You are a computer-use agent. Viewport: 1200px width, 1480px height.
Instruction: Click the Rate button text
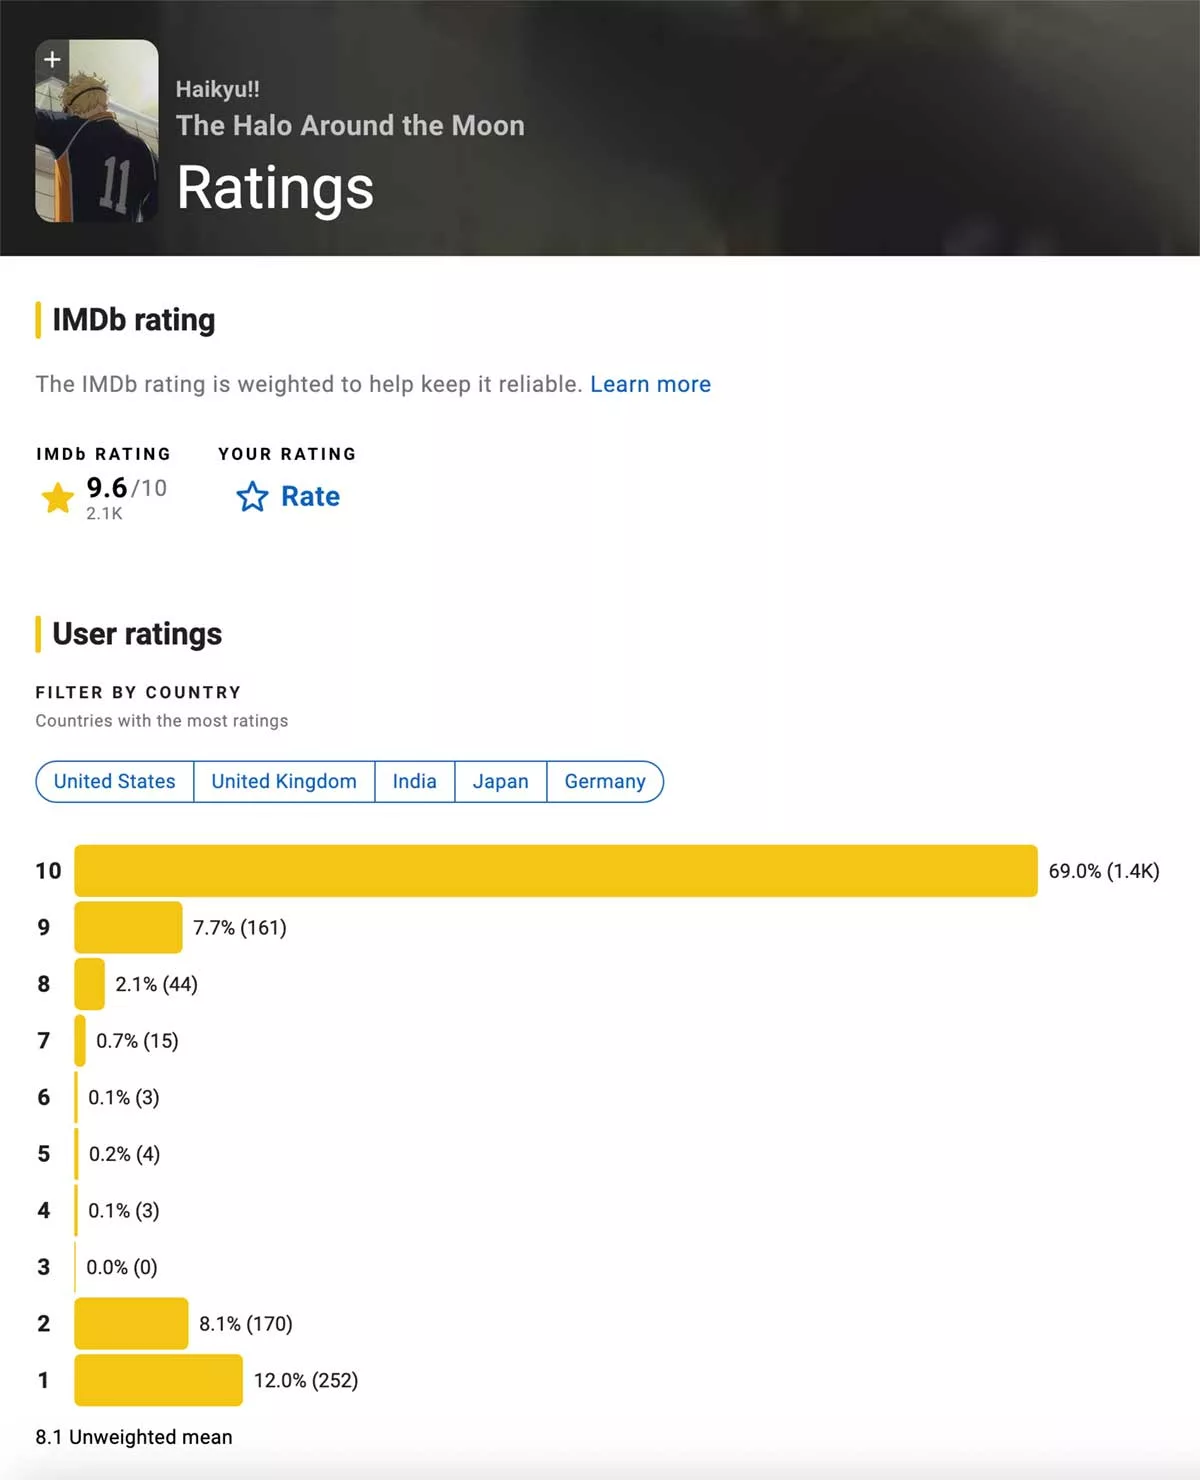[x=310, y=497]
